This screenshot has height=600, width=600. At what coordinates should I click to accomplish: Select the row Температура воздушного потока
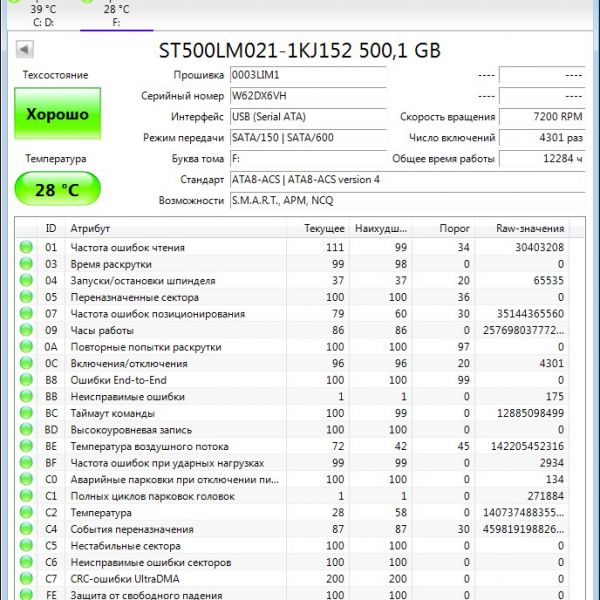pyautogui.click(x=292, y=446)
